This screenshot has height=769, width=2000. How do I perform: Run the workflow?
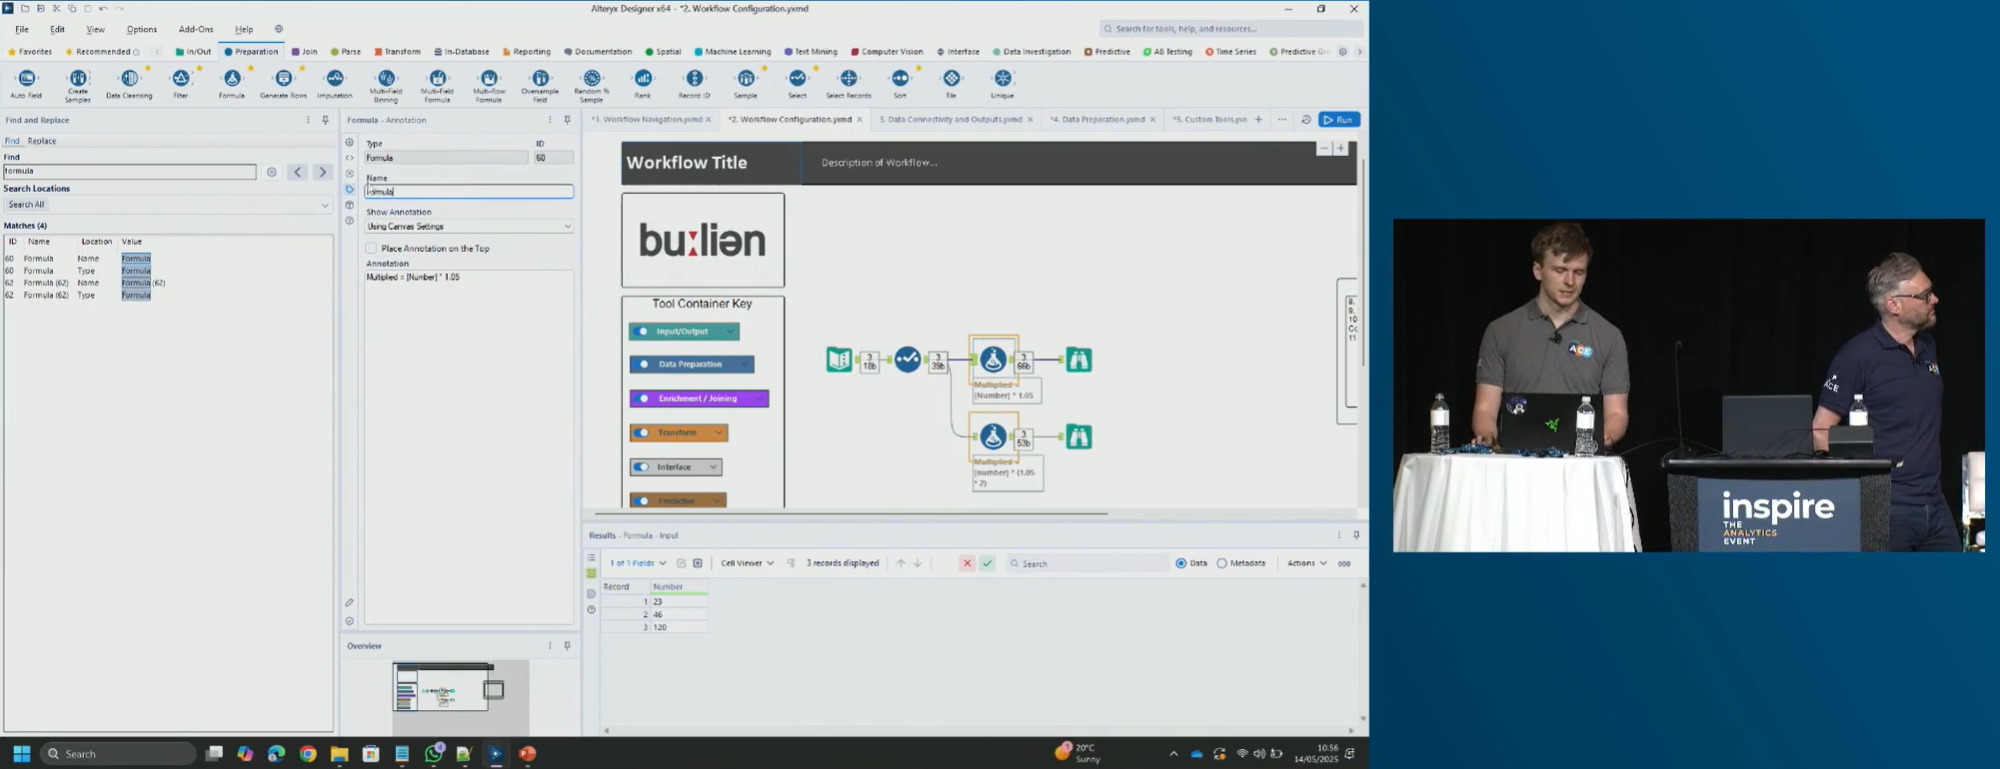1339,120
